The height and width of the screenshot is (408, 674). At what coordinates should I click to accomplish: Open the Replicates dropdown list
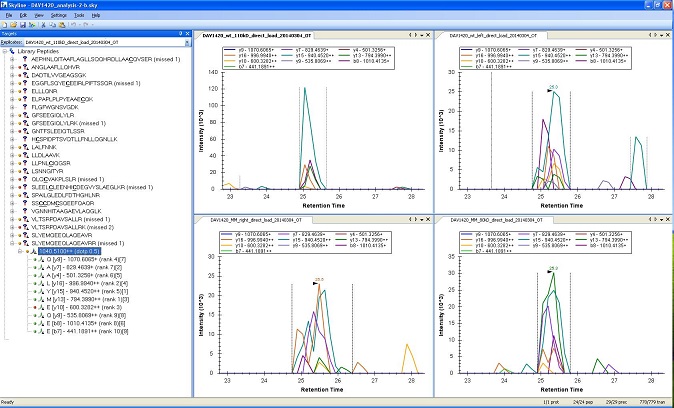[x=185, y=44]
